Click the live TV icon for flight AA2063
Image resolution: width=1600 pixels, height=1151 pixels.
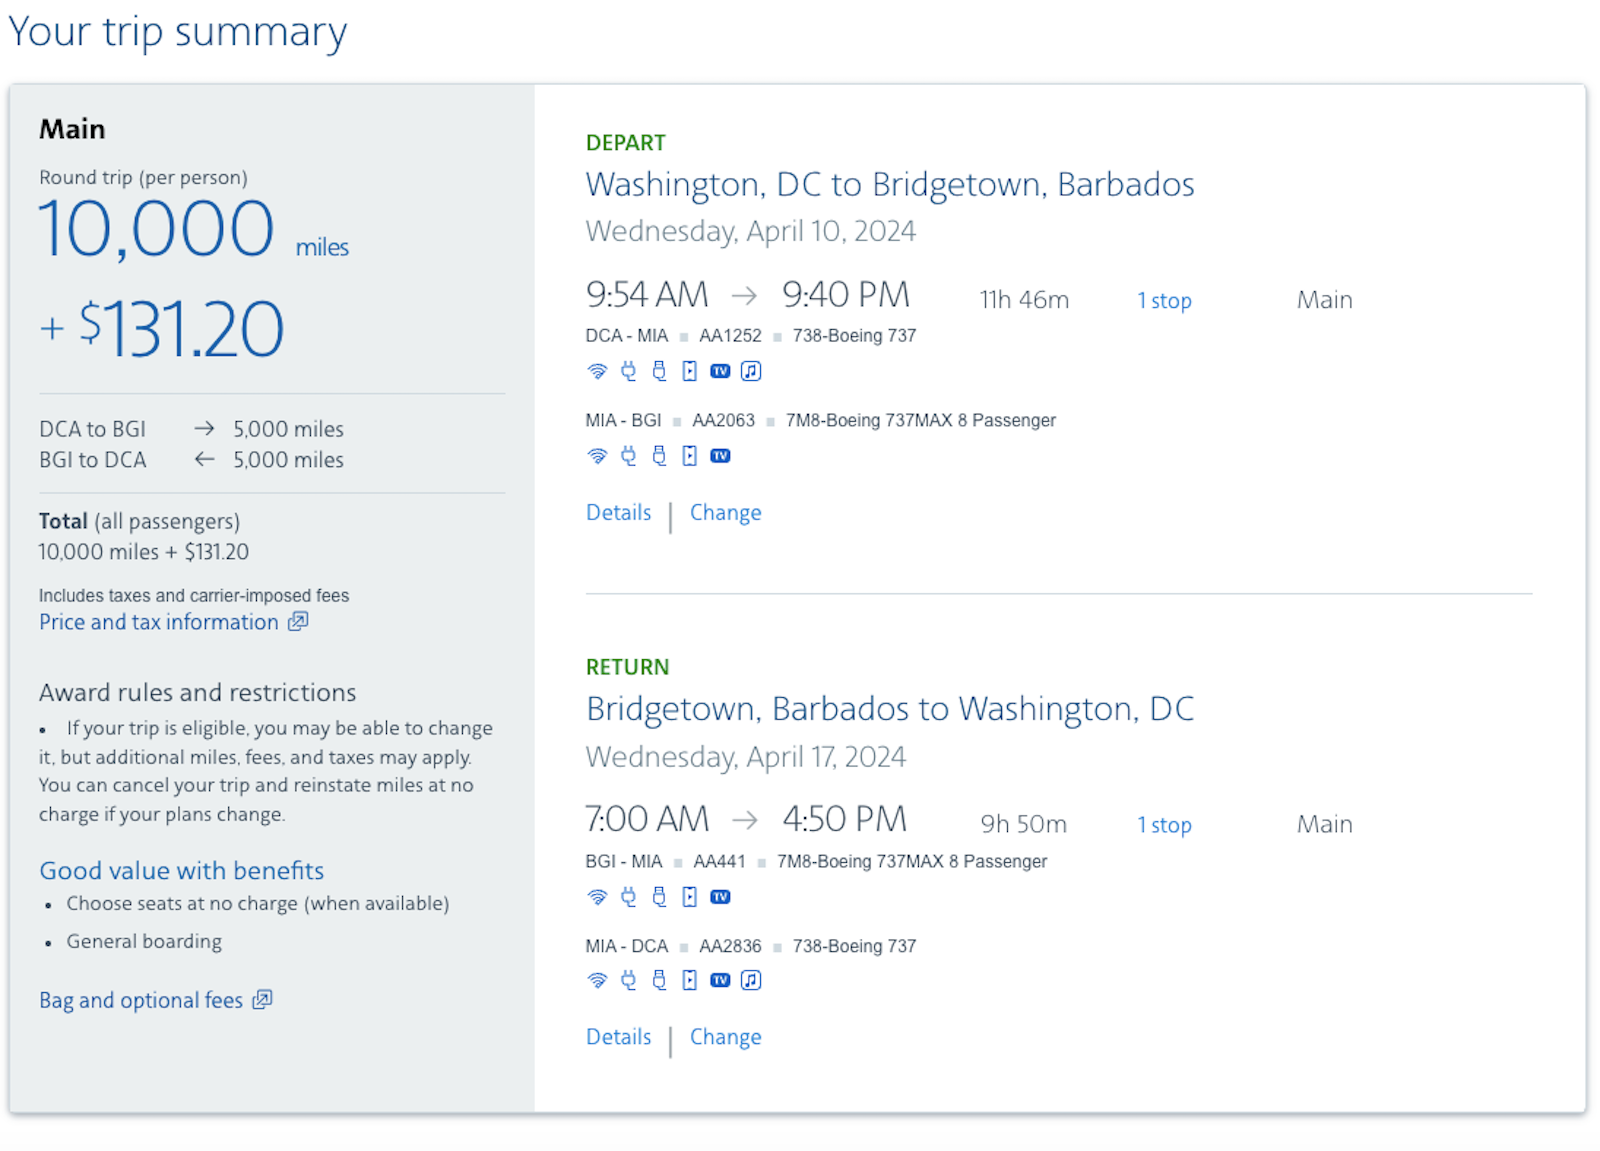point(720,456)
